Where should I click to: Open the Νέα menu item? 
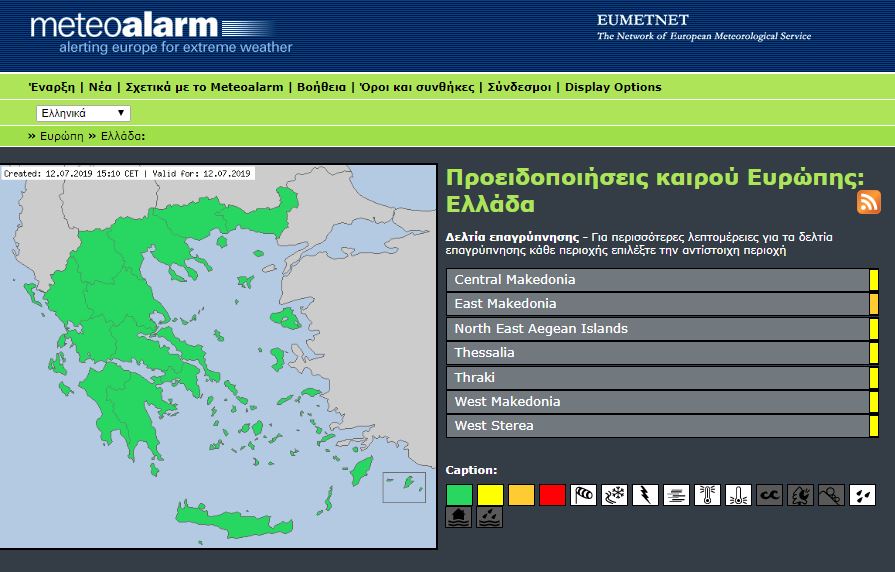(100, 87)
